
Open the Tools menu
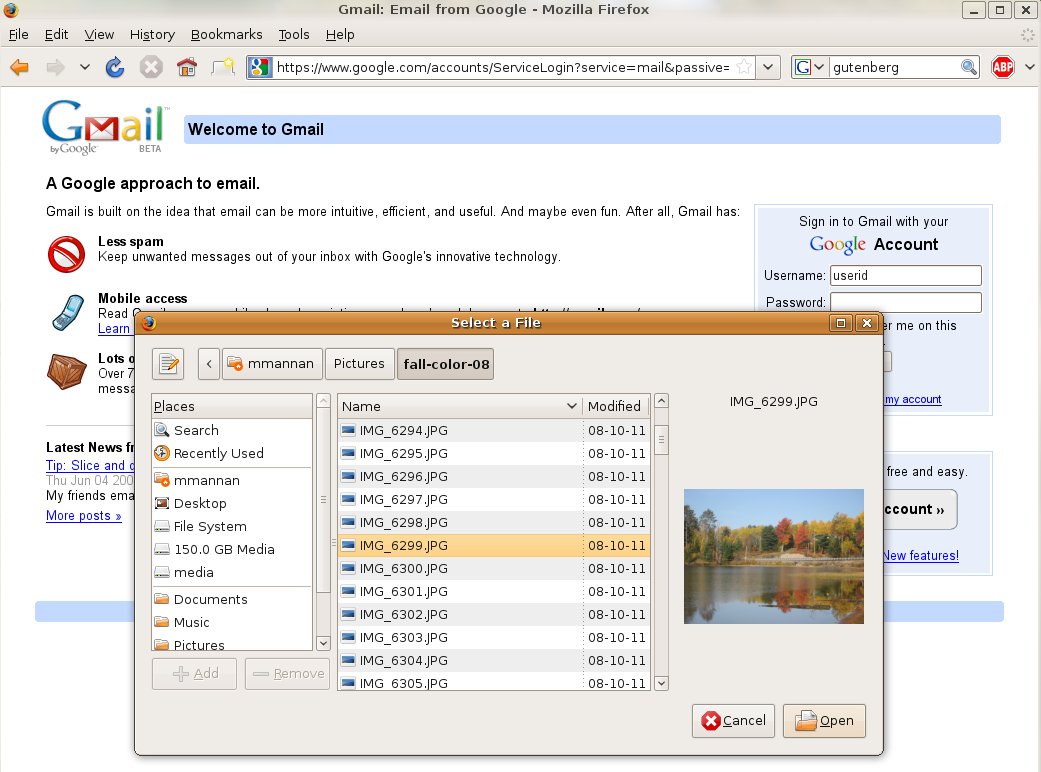click(293, 35)
